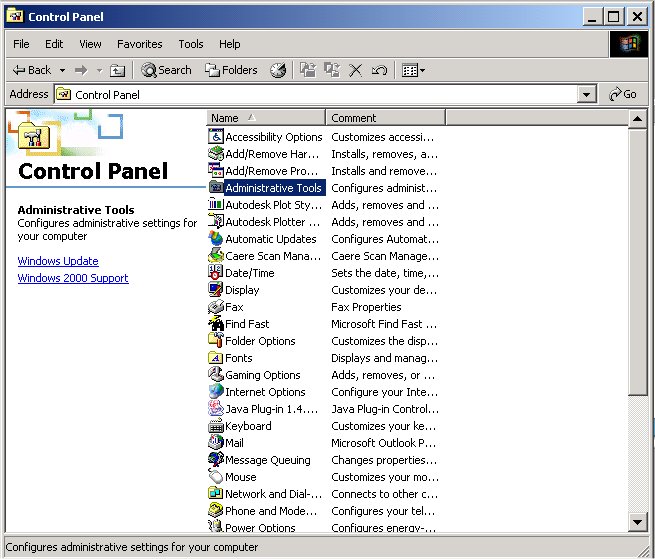Image resolution: width=655 pixels, height=559 pixels.
Task: Expand the Address bar dropdown arrow
Action: click(587, 95)
